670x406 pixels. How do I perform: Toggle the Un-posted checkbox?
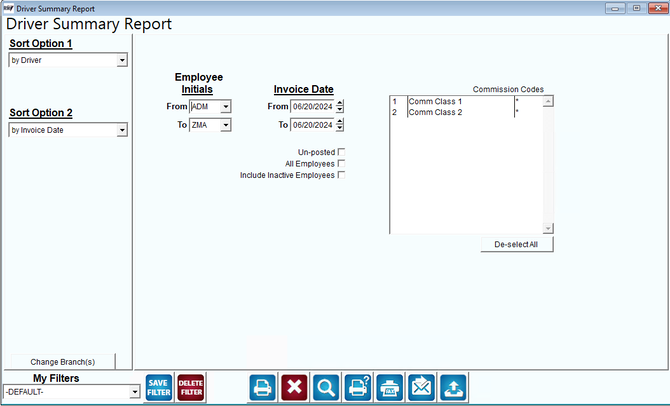click(x=341, y=152)
